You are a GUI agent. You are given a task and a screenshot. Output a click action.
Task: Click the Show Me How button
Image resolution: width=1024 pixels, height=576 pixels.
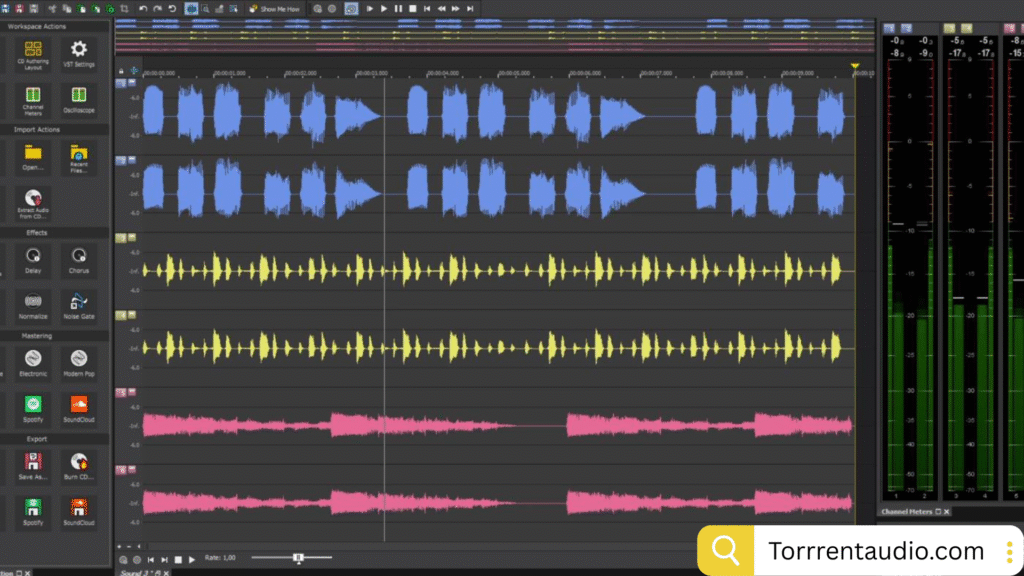(x=274, y=8)
